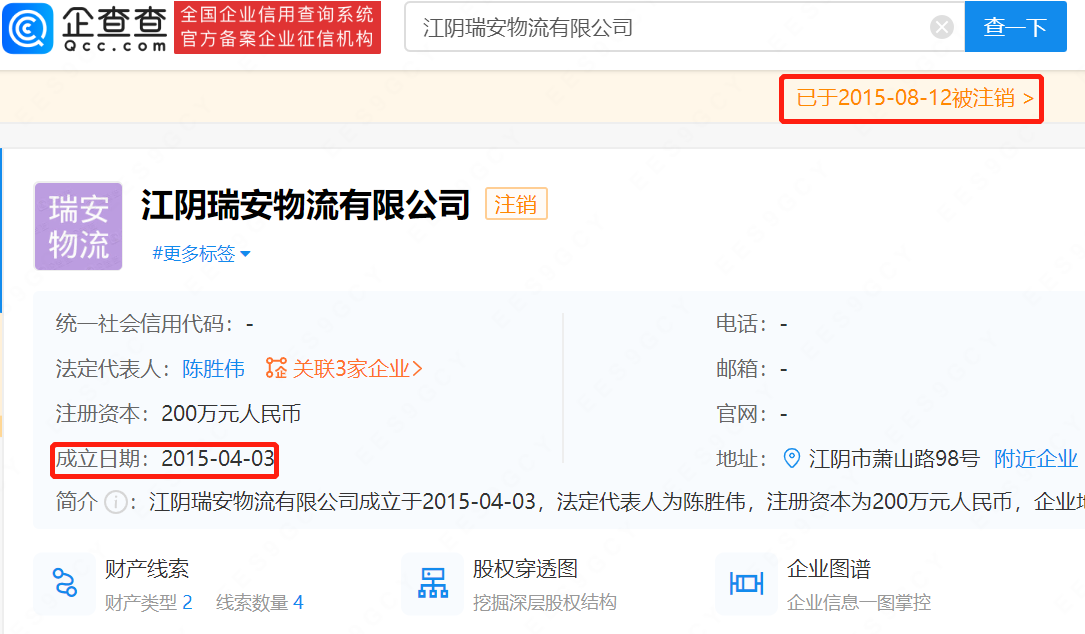Open legal representative 陈胜伟 profile

pyautogui.click(x=213, y=369)
